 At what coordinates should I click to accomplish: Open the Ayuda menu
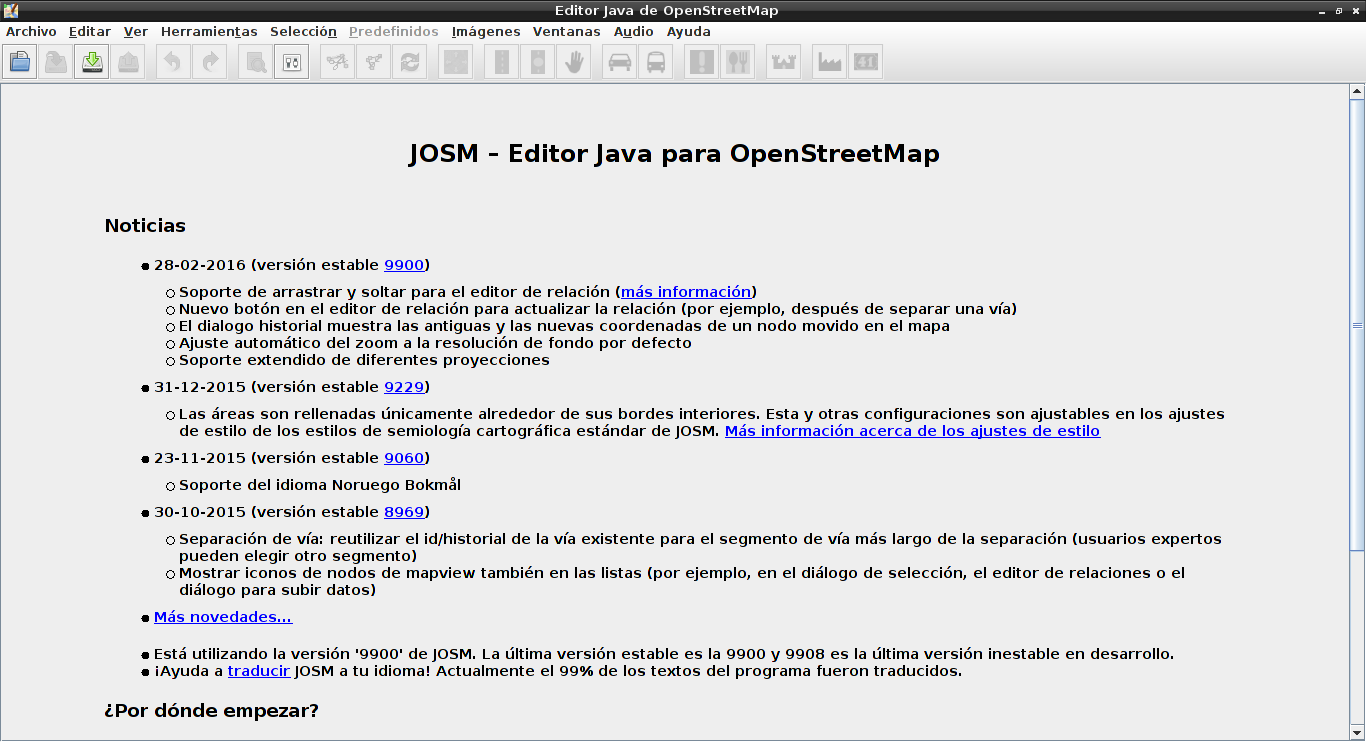[689, 31]
